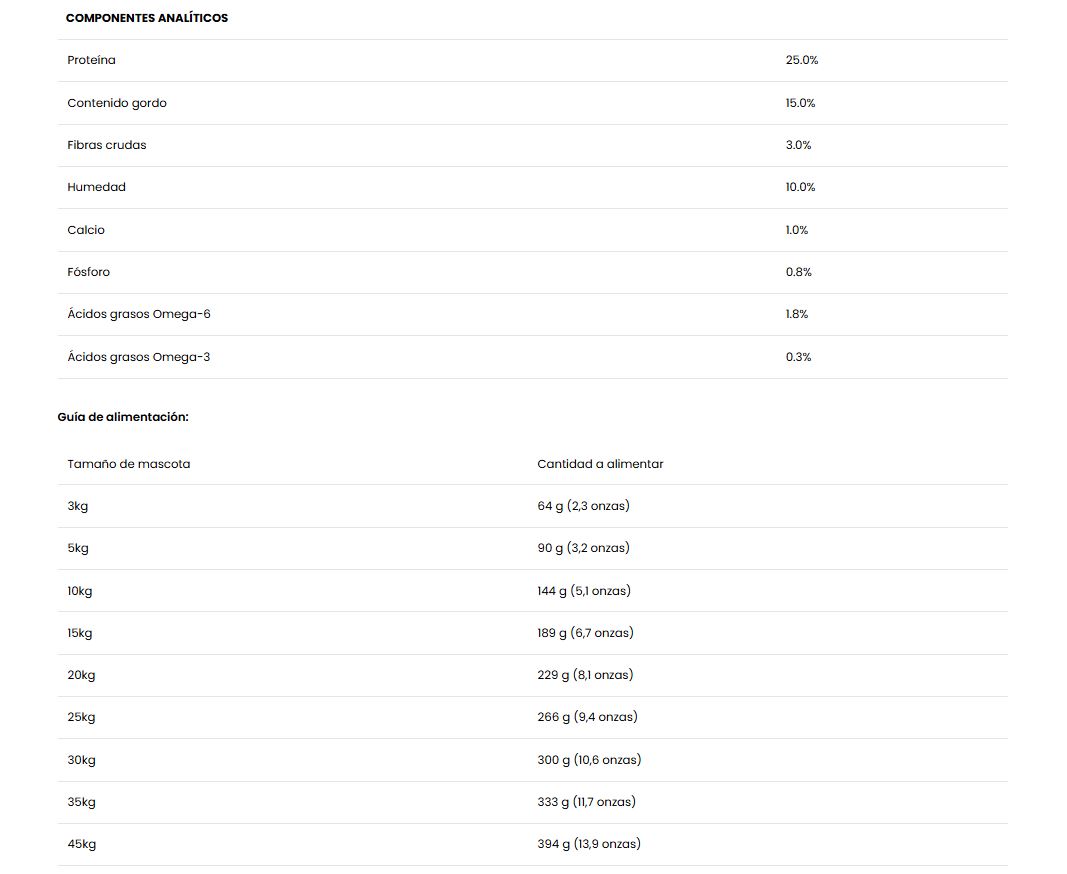Viewport: 1067px width, 874px height.
Task: Select the Proteína row label
Action: coord(91,60)
